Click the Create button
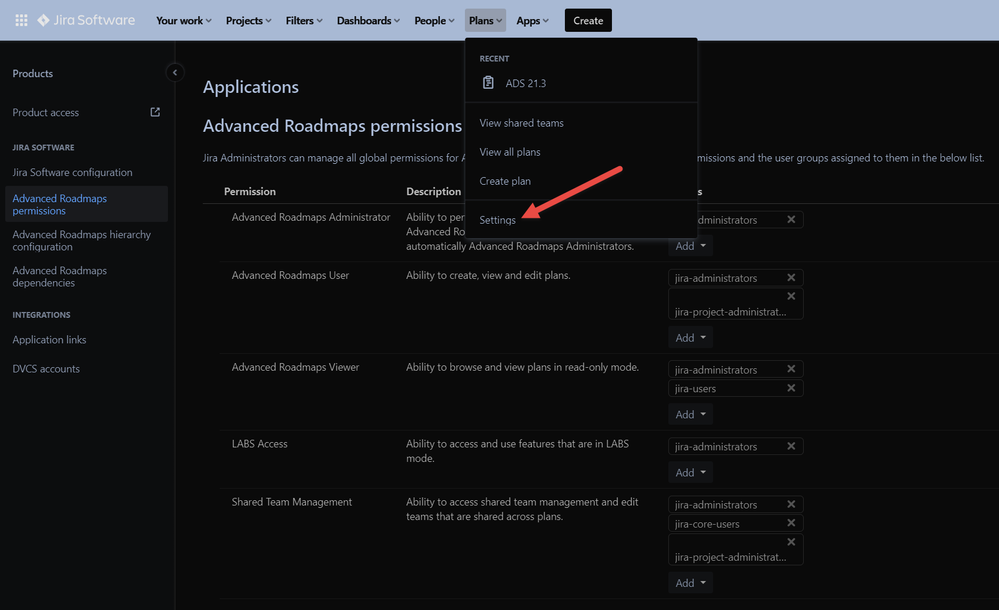The width and height of the screenshot is (999, 610). click(x=588, y=20)
